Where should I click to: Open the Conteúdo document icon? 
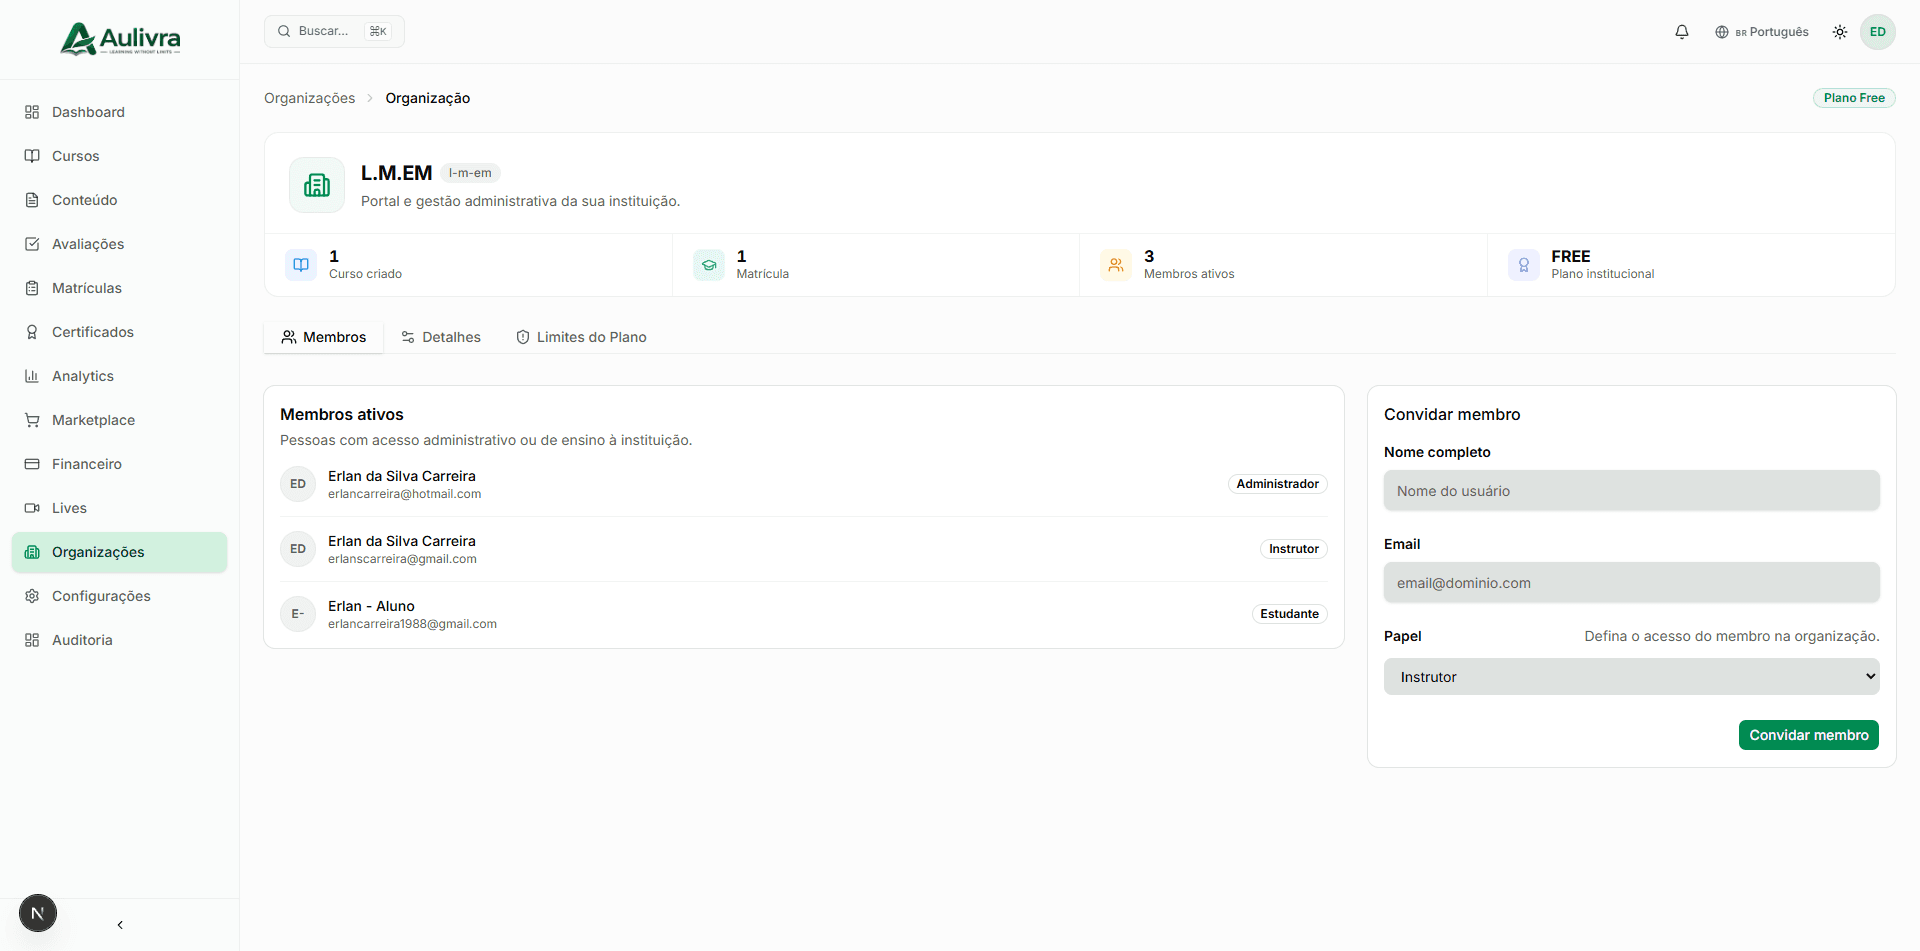pos(32,200)
